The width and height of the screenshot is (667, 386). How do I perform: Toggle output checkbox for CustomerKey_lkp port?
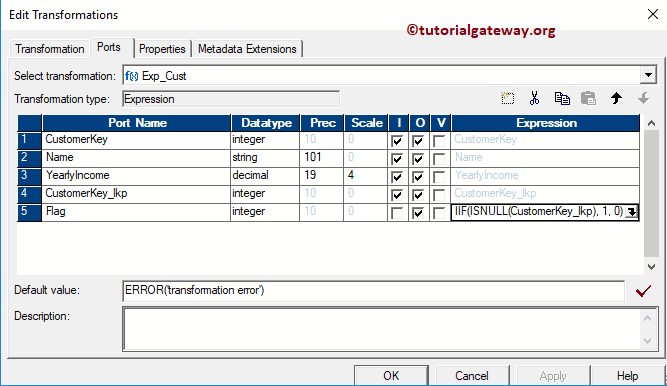[418, 195]
